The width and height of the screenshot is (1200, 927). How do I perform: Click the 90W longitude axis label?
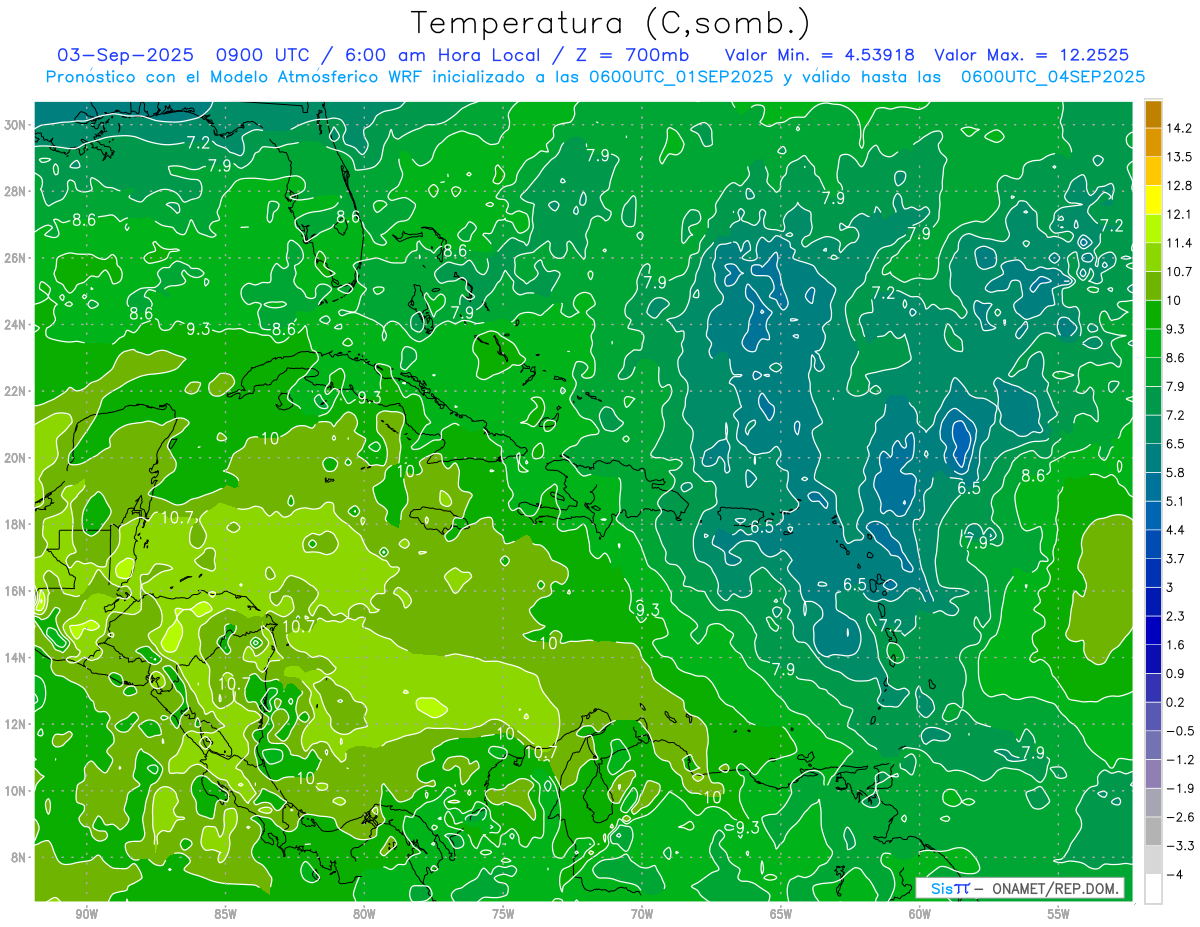tap(86, 914)
